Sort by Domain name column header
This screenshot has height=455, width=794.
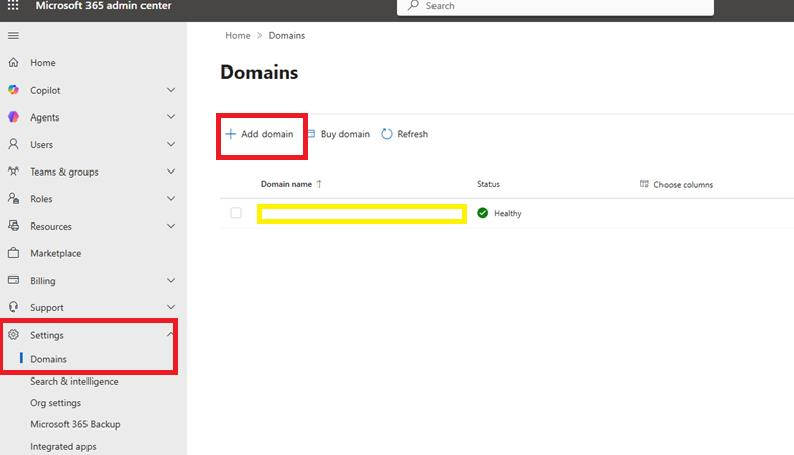286,184
